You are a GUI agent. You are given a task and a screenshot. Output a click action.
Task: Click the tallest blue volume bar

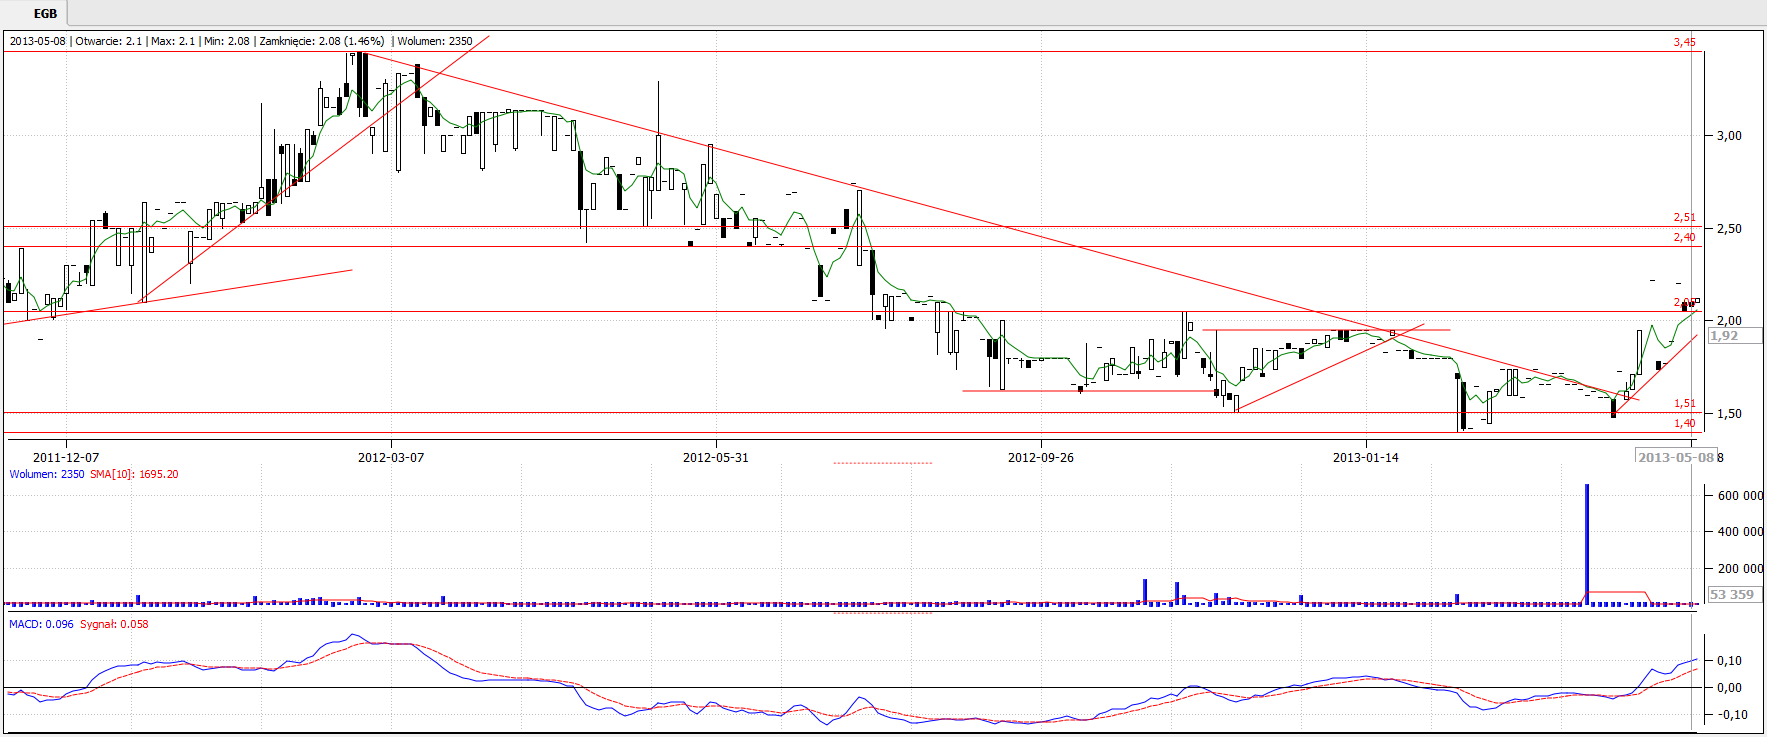1586,545
